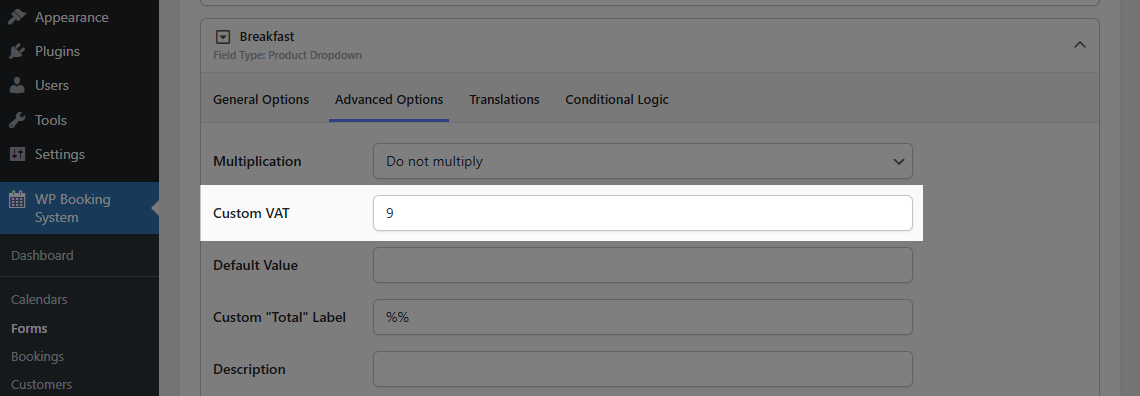
Task: Click the Appearance paintbrush icon
Action: click(x=17, y=17)
